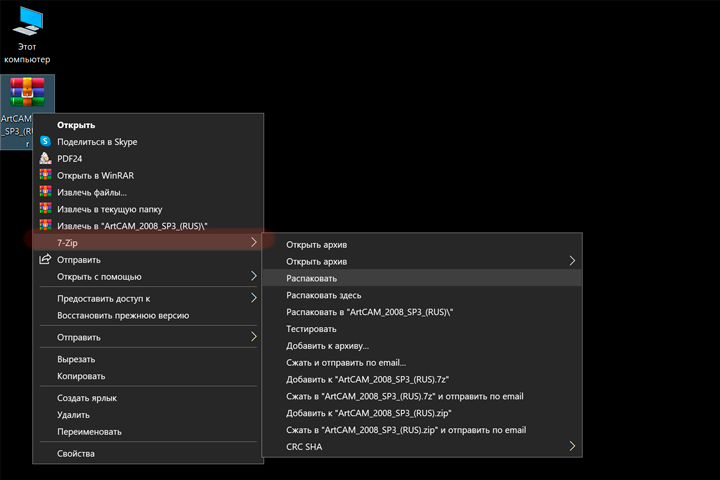Click the PDF24 icon
The width and height of the screenshot is (720, 480).
coord(45,158)
